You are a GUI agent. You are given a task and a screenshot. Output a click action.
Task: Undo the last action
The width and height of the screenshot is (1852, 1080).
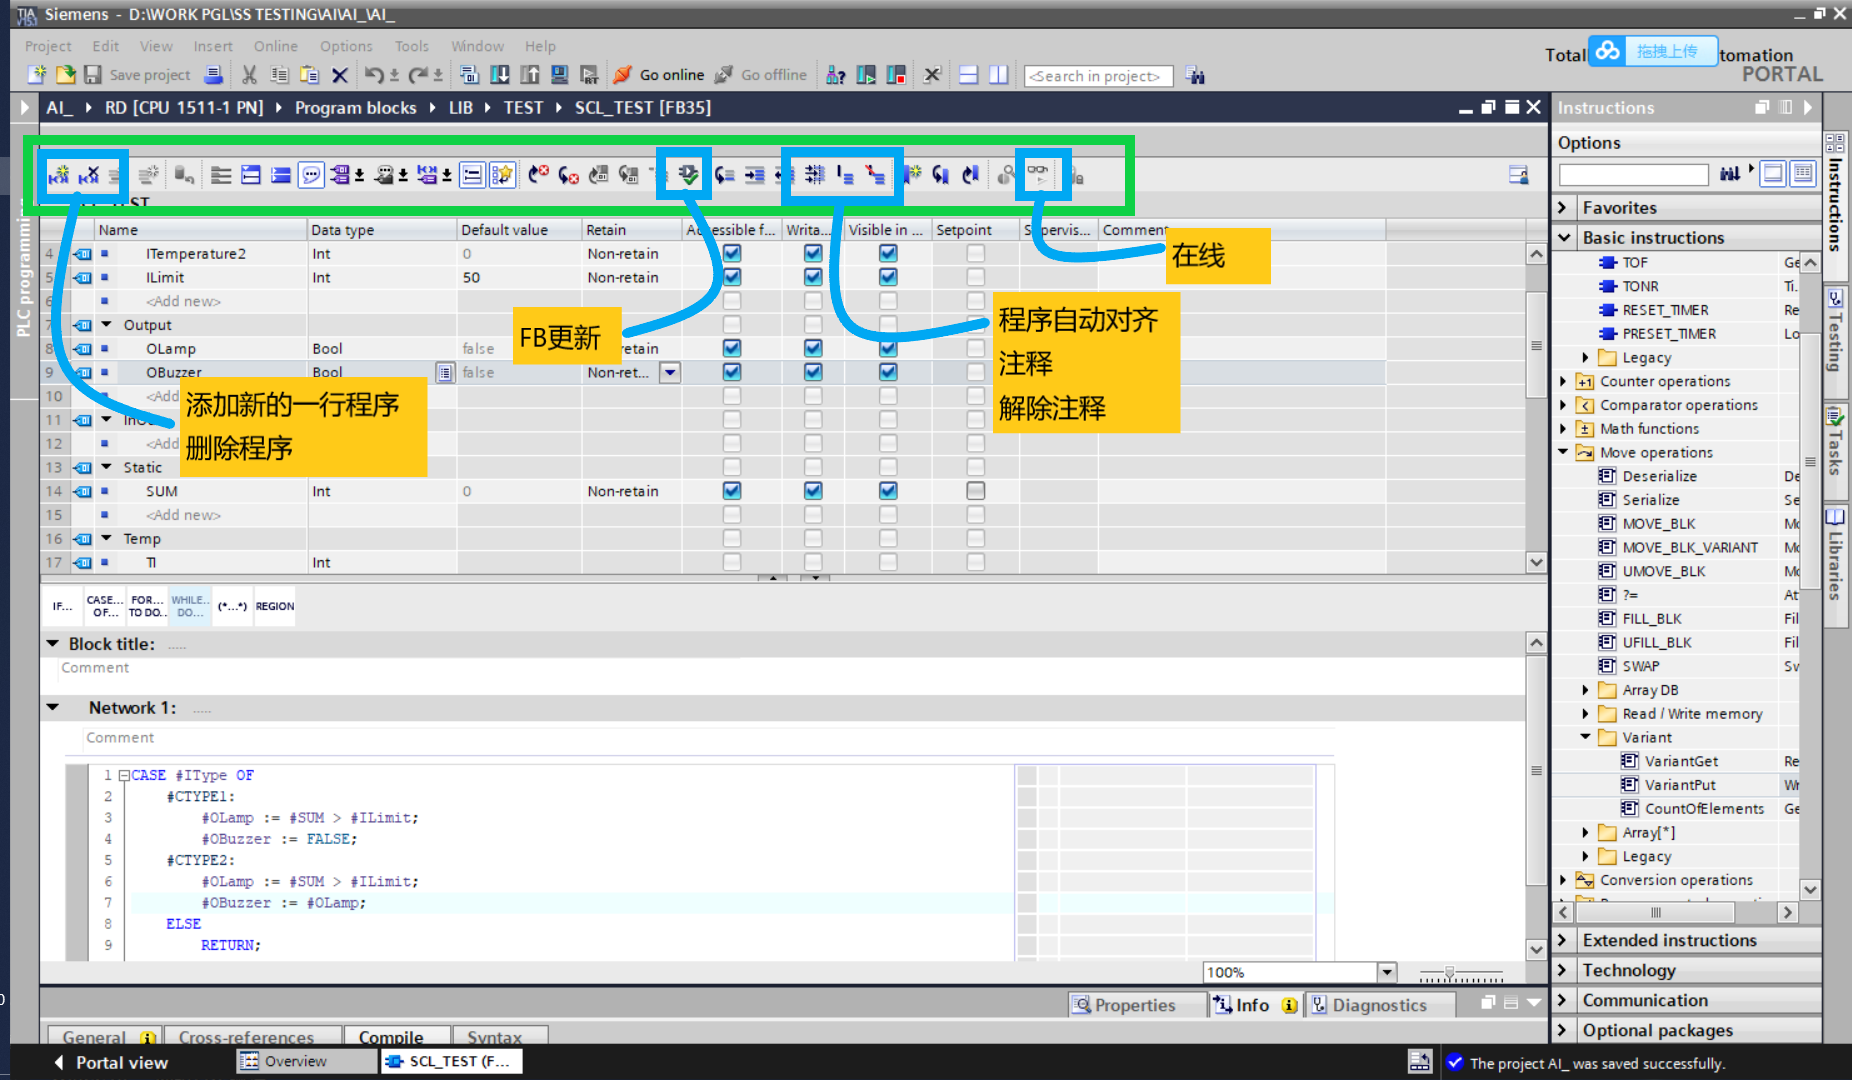[x=374, y=75]
